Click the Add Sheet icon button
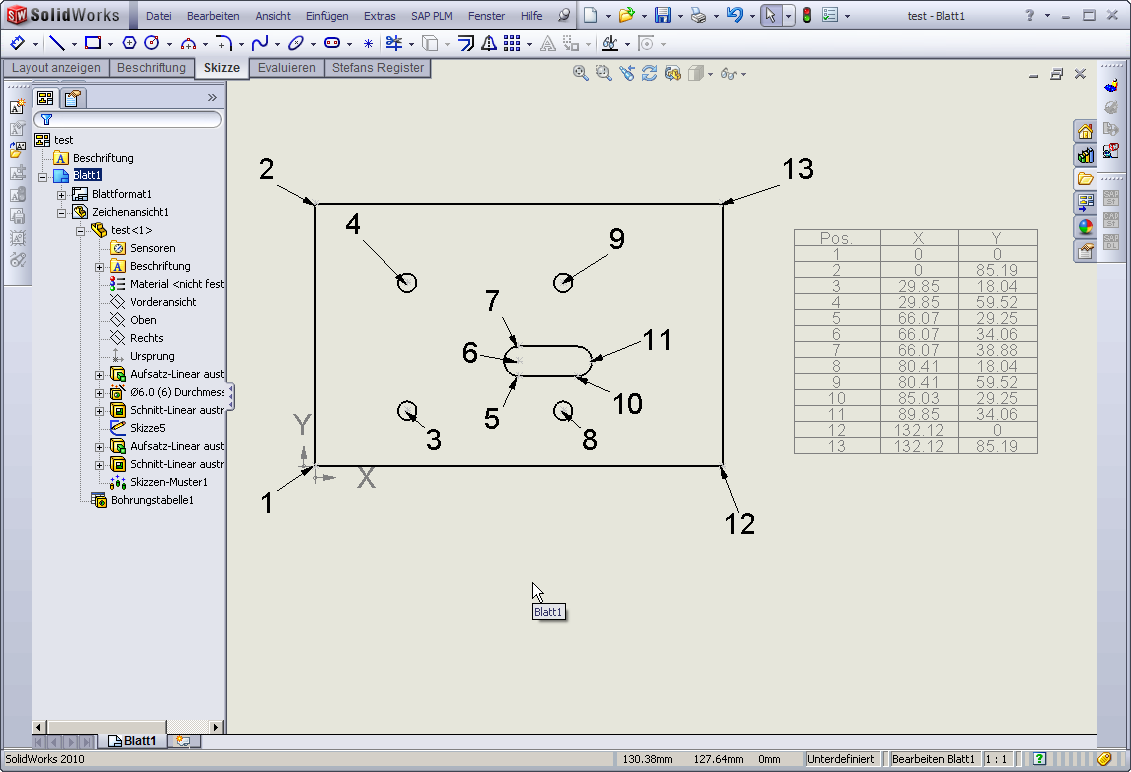Image resolution: width=1131 pixels, height=772 pixels. (x=183, y=741)
